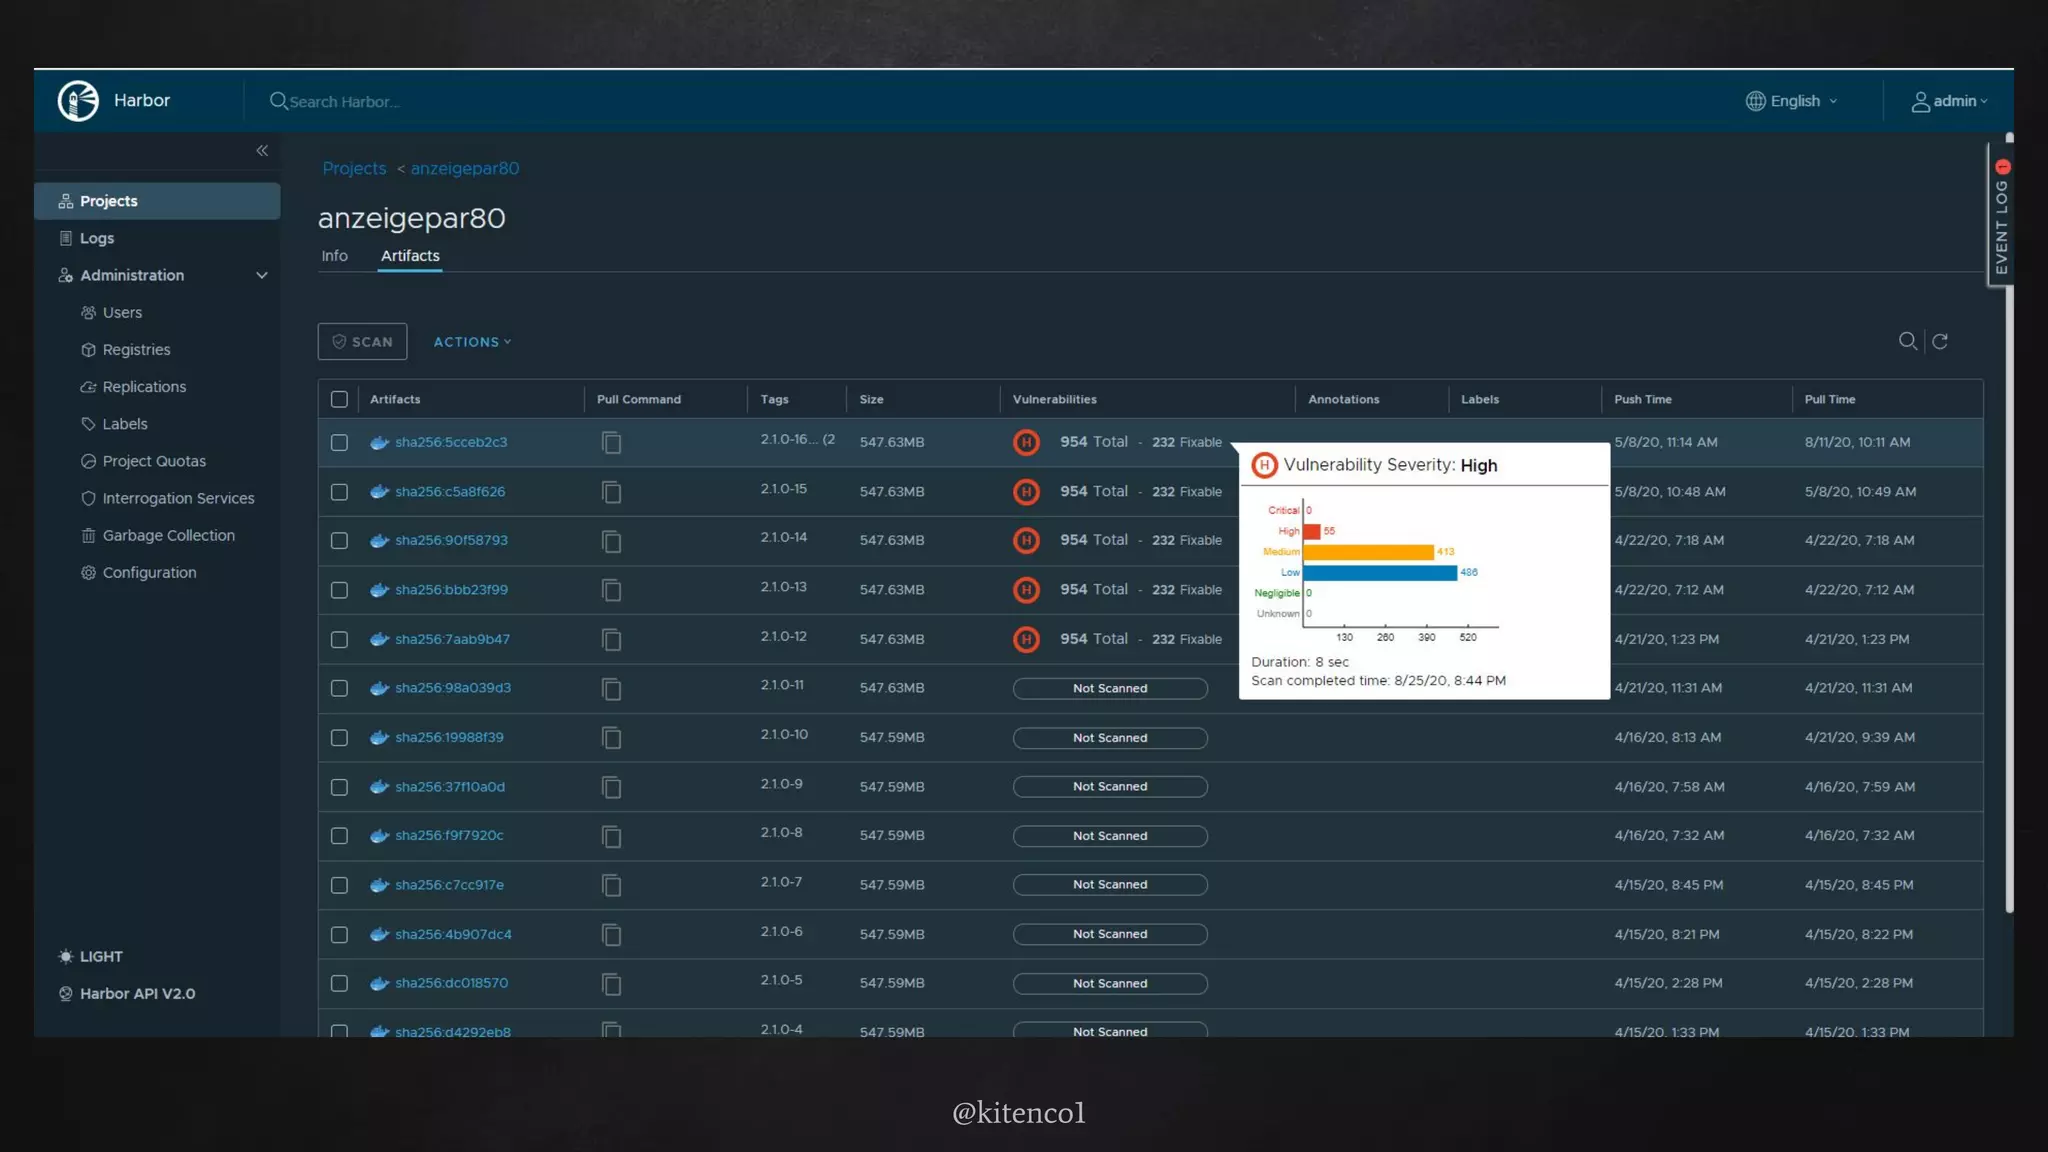Switch to the Info tab
This screenshot has width=2048, height=1152.
pyautogui.click(x=334, y=256)
